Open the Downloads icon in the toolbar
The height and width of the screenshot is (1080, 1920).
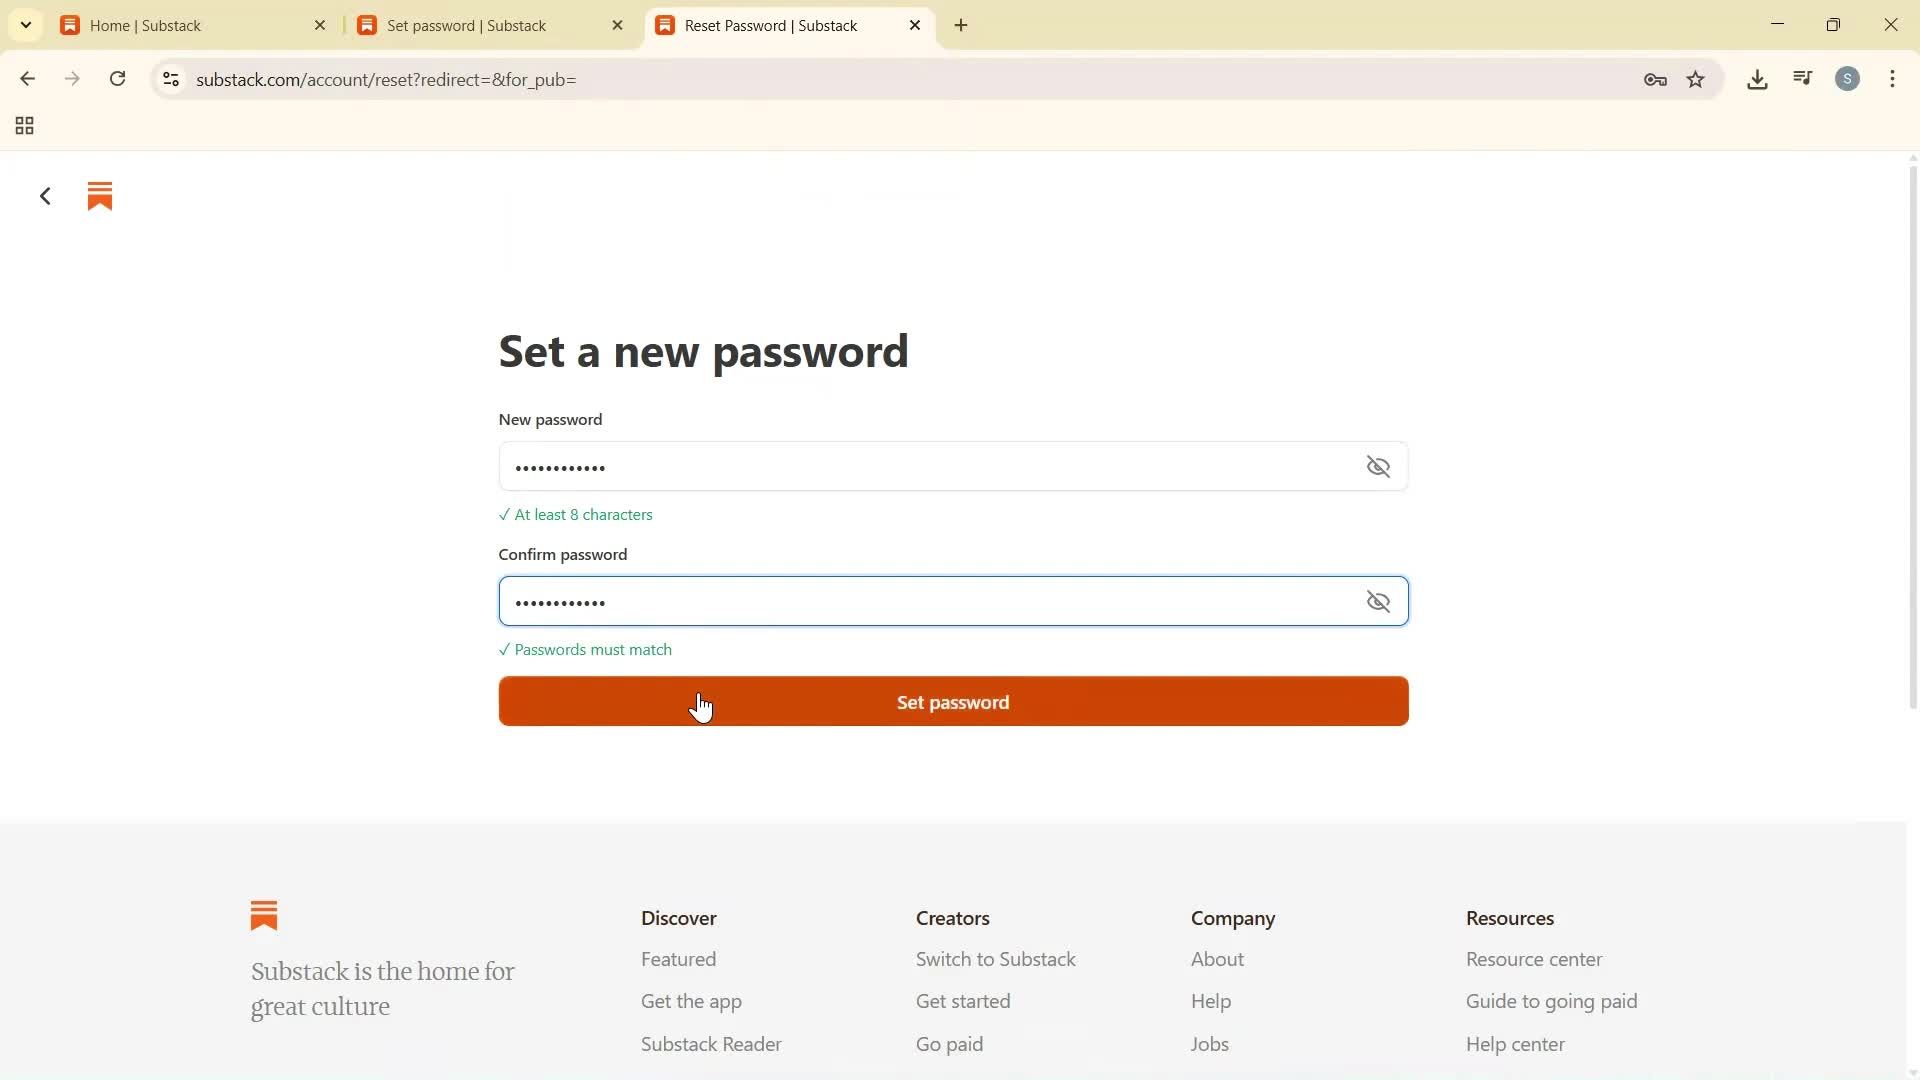(1757, 79)
